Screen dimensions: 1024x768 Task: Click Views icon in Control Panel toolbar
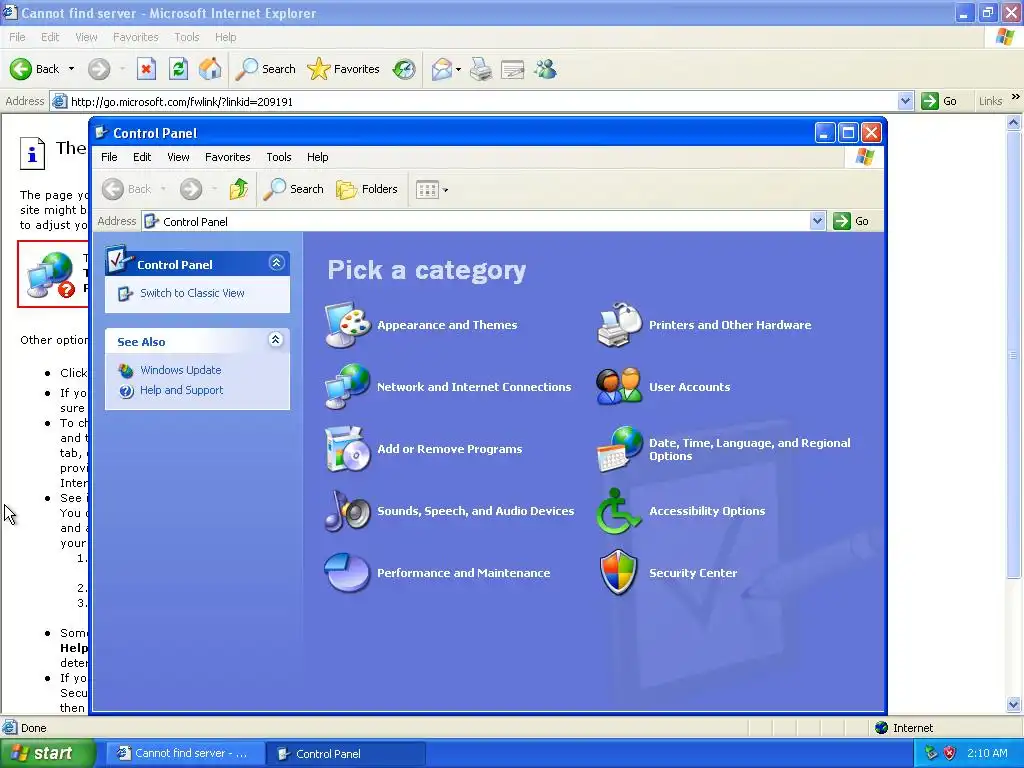coord(427,190)
